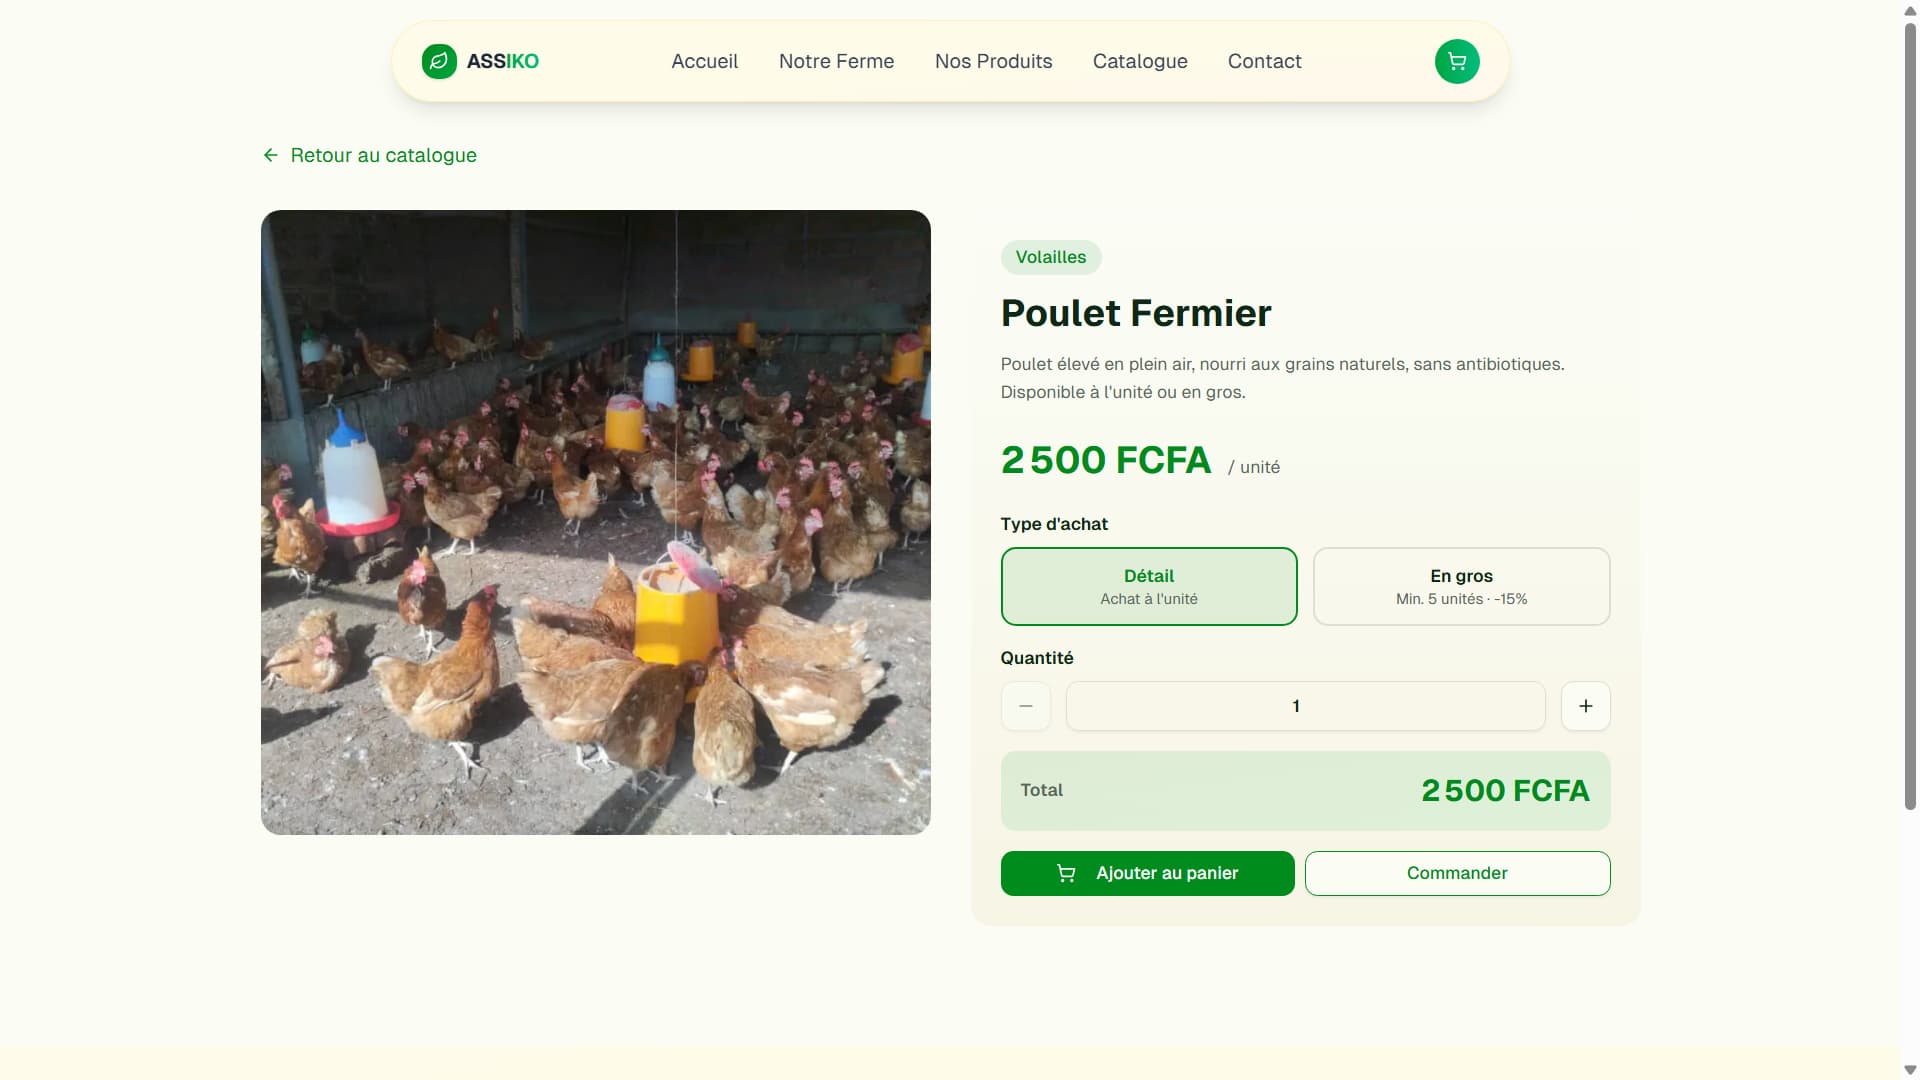Click the scrollbar down arrow

pyautogui.click(x=1908, y=1069)
